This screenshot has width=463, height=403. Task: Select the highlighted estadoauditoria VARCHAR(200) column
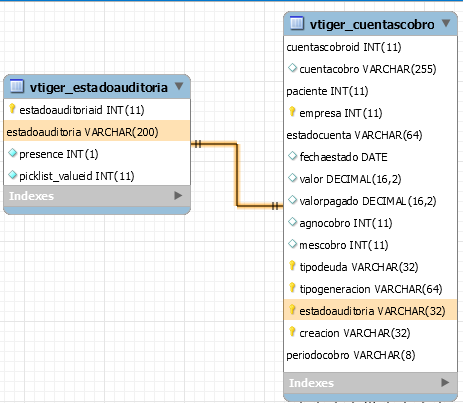point(97,132)
